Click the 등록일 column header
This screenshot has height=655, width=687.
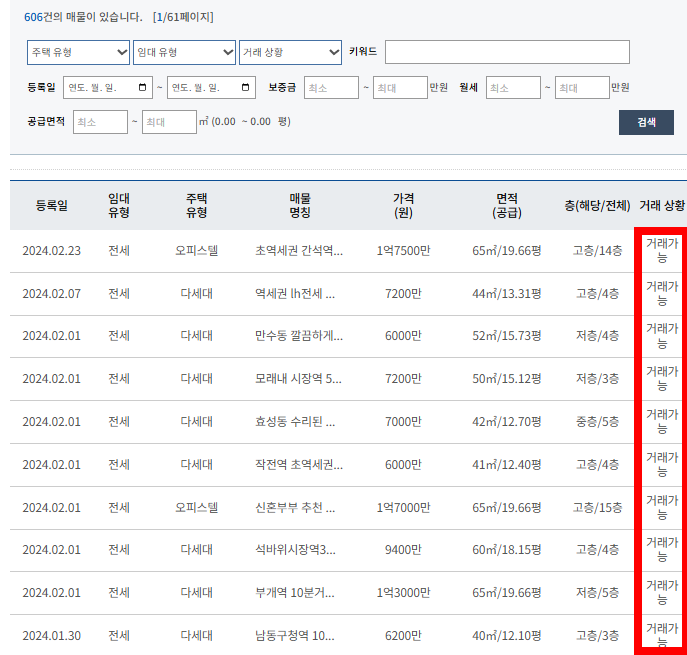tap(52, 205)
